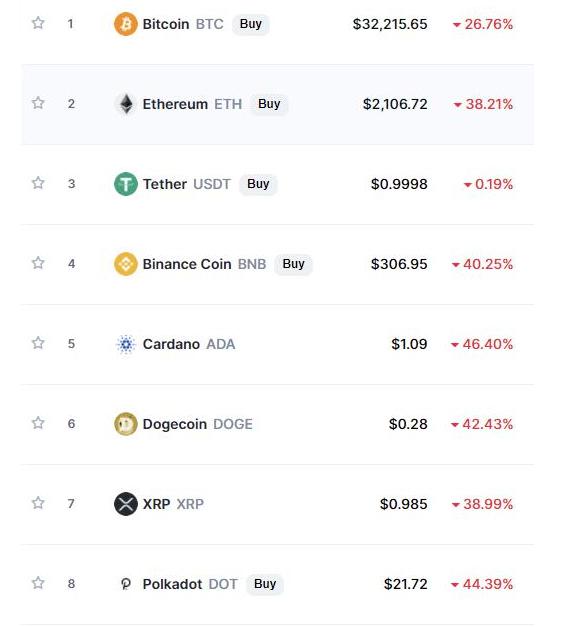This screenshot has width=561, height=627.
Task: Click the Bitcoin orange logo icon
Action: pyautogui.click(x=126, y=24)
